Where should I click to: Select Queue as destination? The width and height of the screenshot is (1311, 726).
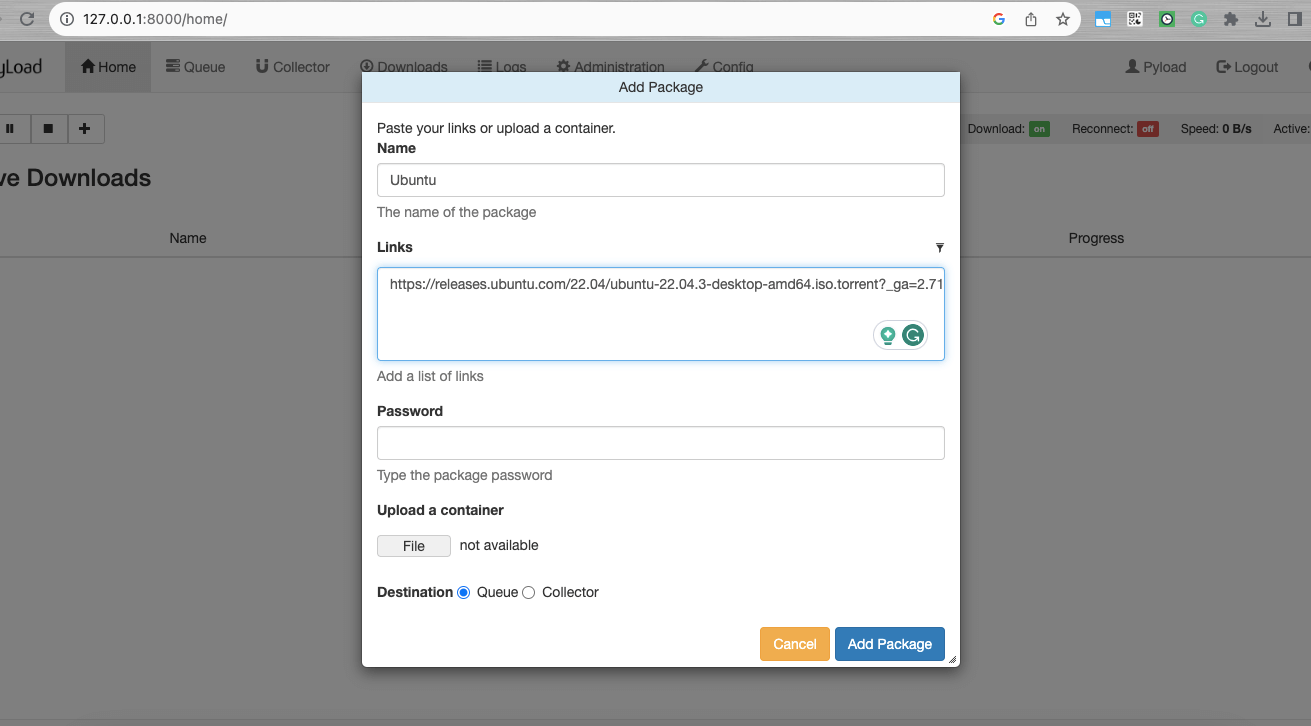coord(463,593)
